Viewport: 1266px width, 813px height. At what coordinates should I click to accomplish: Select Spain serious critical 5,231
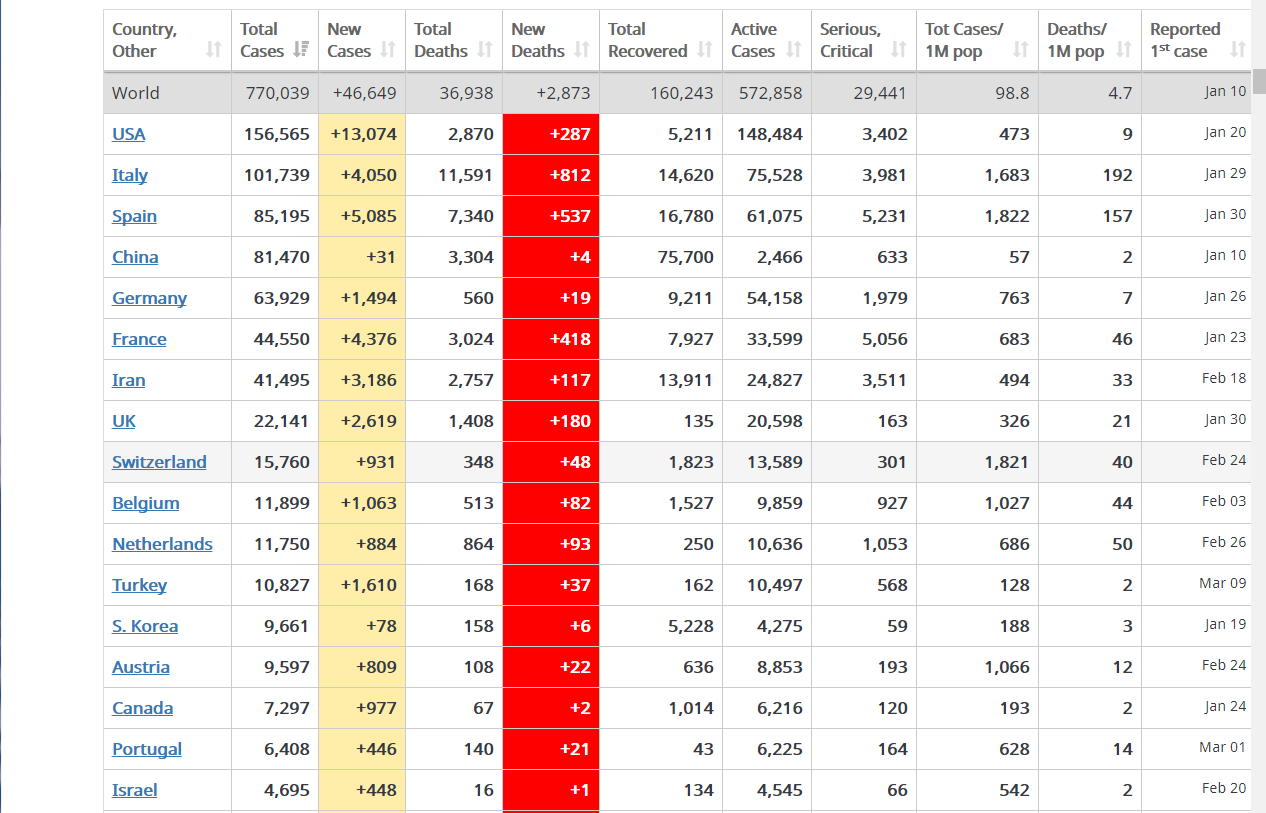pyautogui.click(x=885, y=216)
